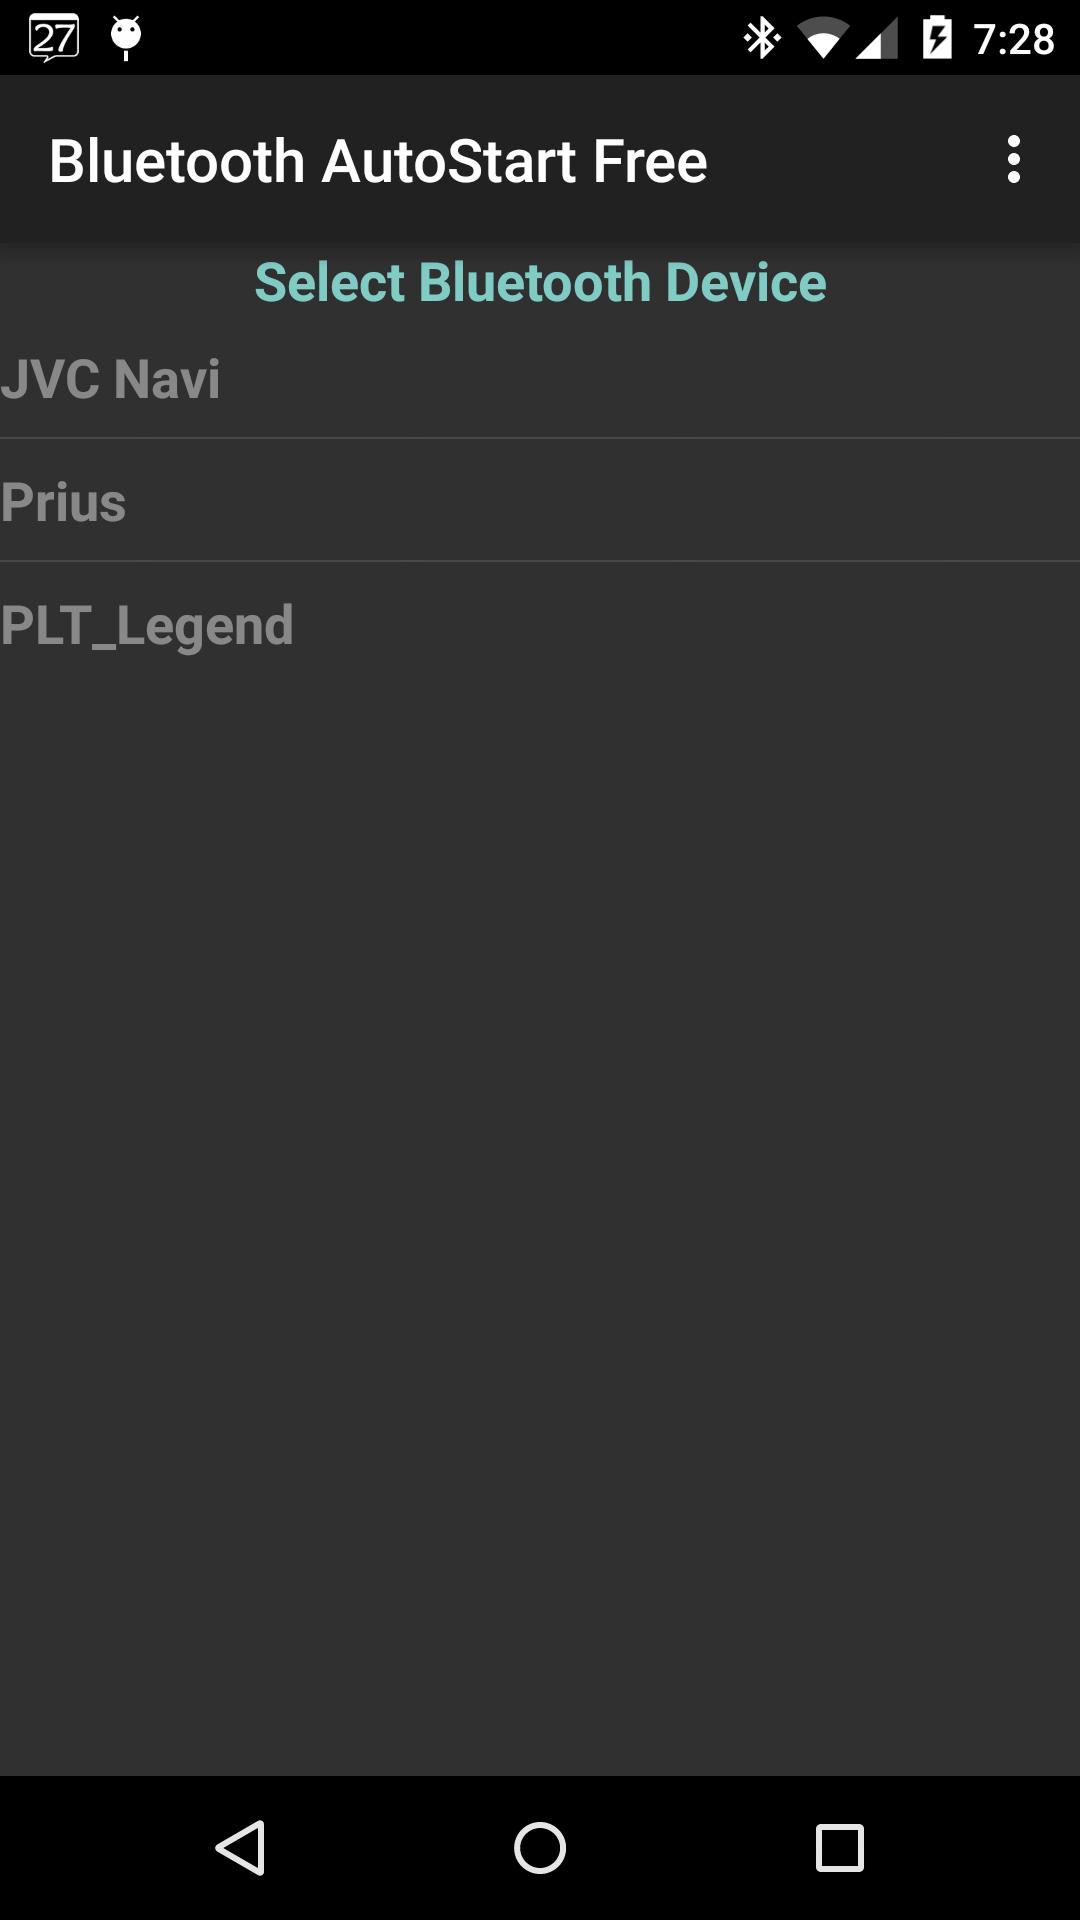
Task: Tap blank app bar area beside title
Action: pos(850,160)
